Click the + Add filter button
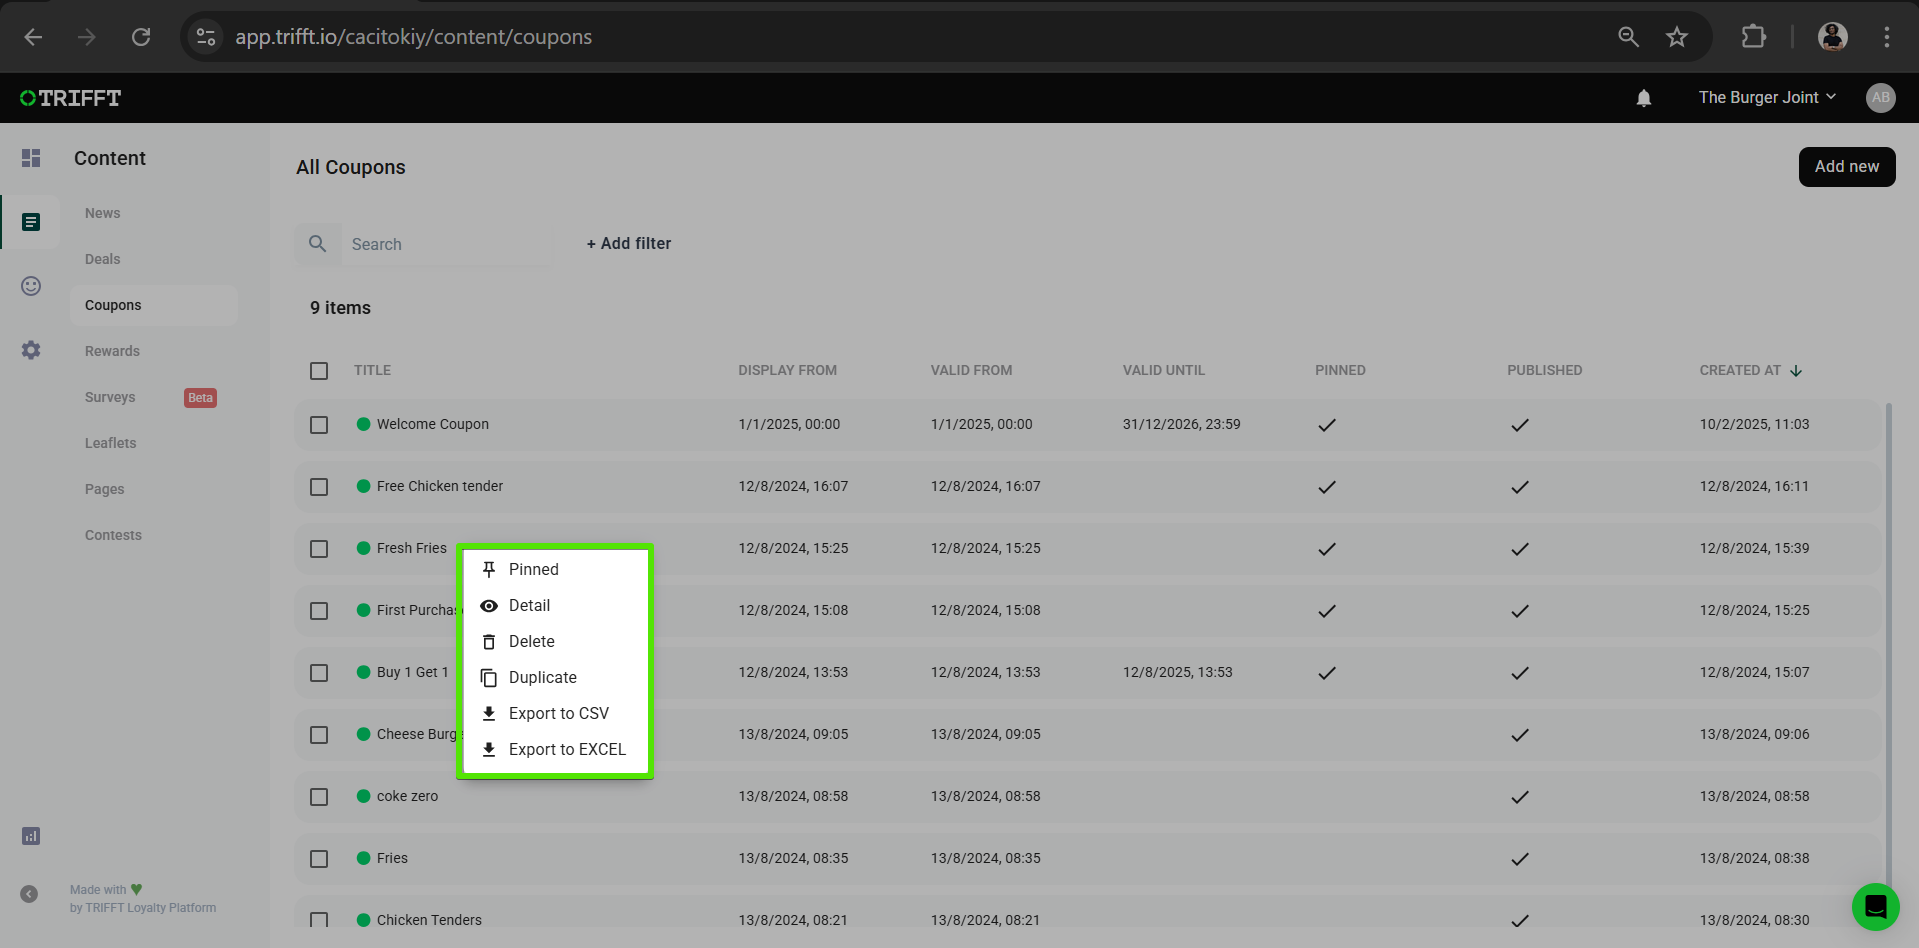 [628, 244]
